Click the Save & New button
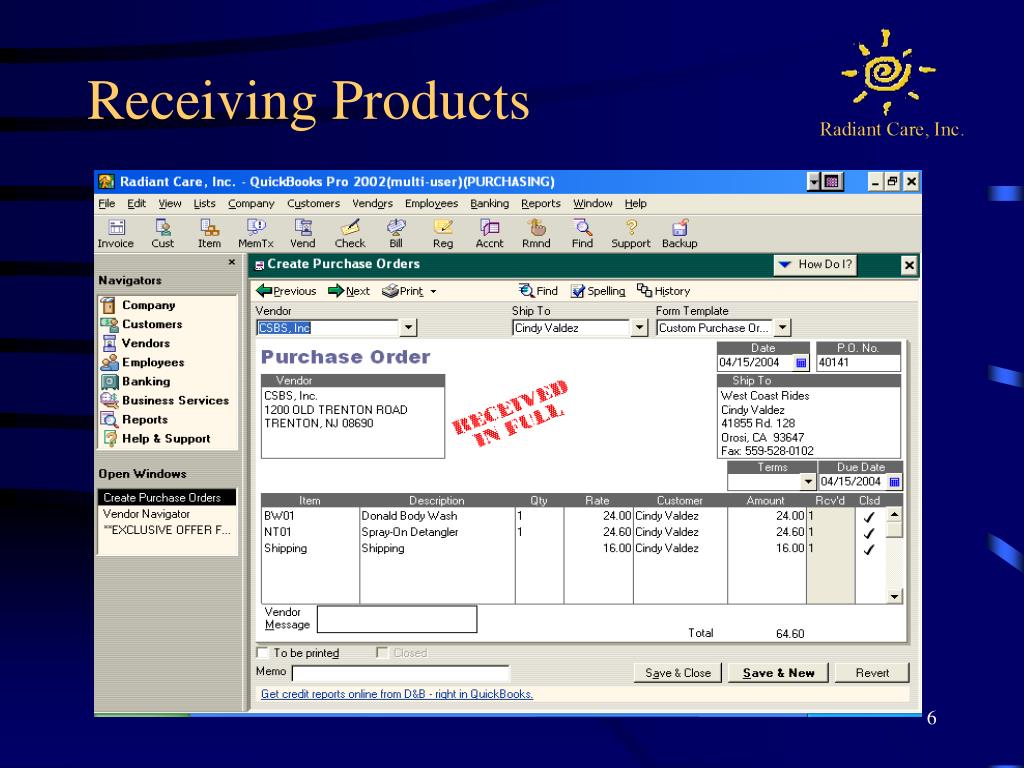The image size is (1024, 768). (x=778, y=673)
